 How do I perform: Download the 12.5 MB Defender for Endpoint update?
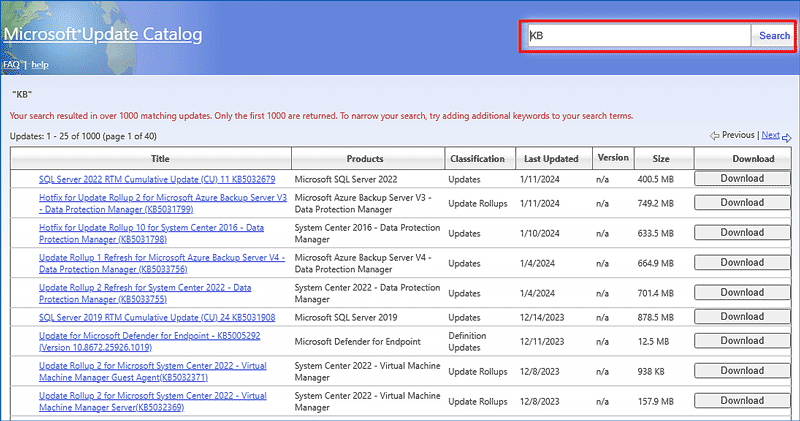(x=742, y=340)
